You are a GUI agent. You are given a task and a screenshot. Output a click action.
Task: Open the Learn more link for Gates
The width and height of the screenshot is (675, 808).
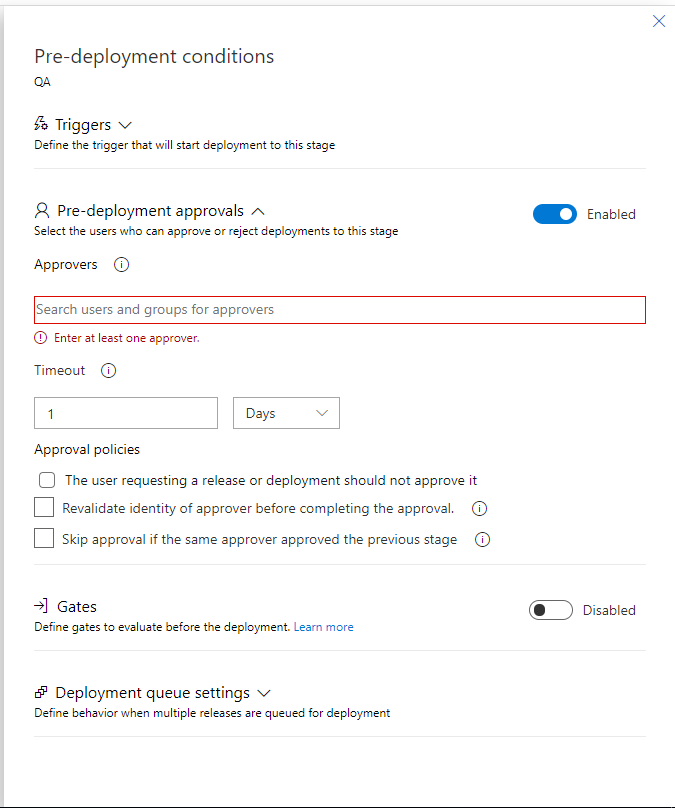tap(323, 627)
